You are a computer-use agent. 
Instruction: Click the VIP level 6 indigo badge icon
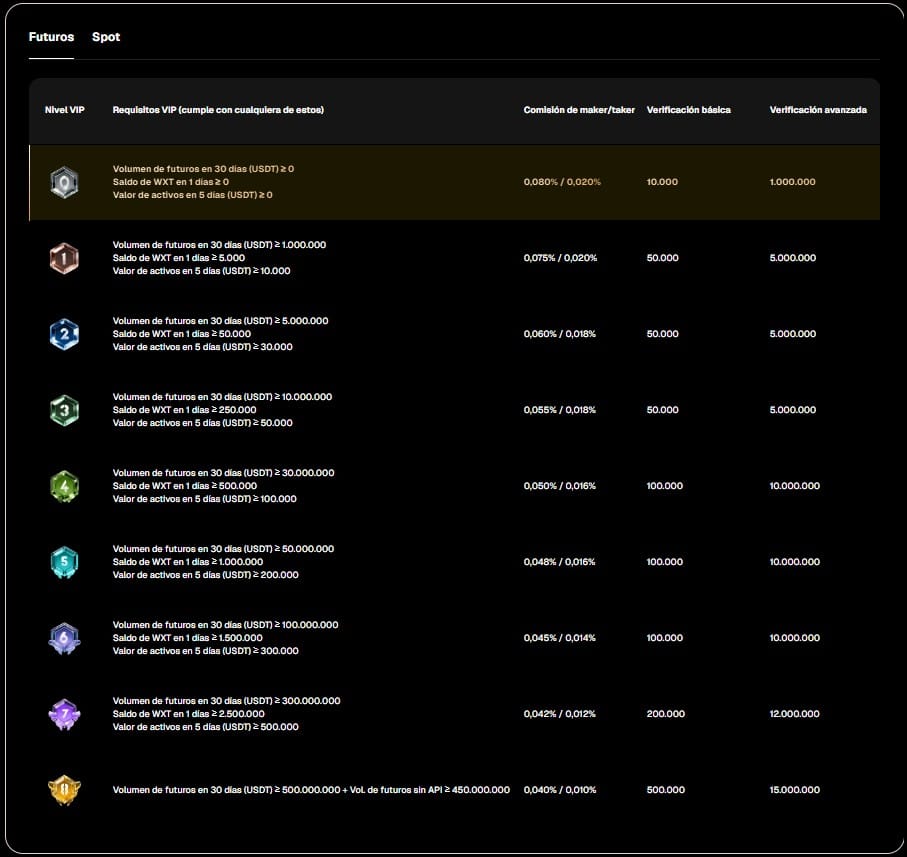(x=64, y=638)
